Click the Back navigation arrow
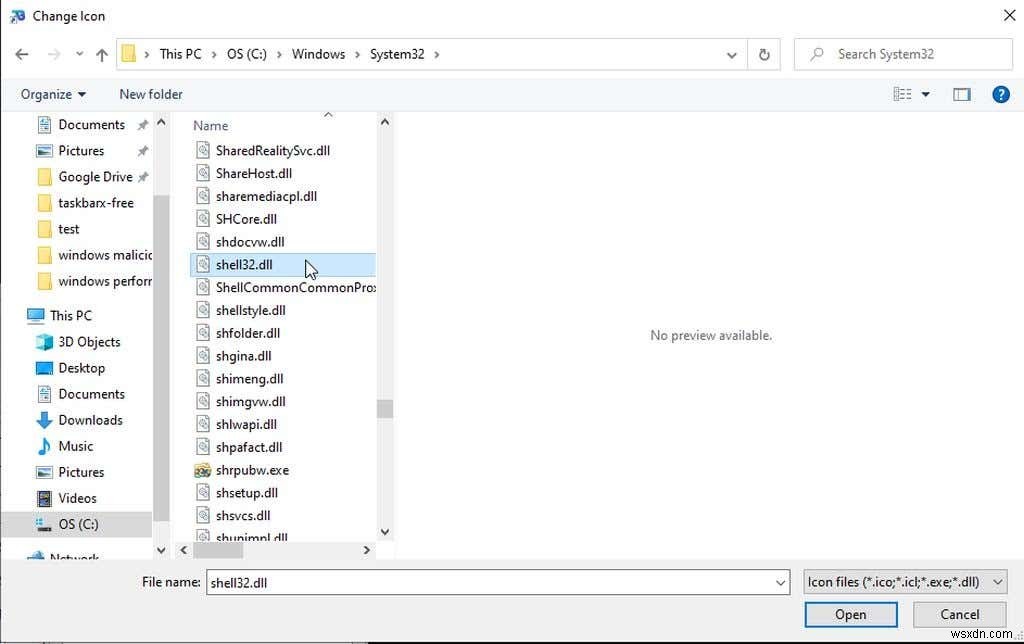The width and height of the screenshot is (1024, 644). (x=22, y=54)
